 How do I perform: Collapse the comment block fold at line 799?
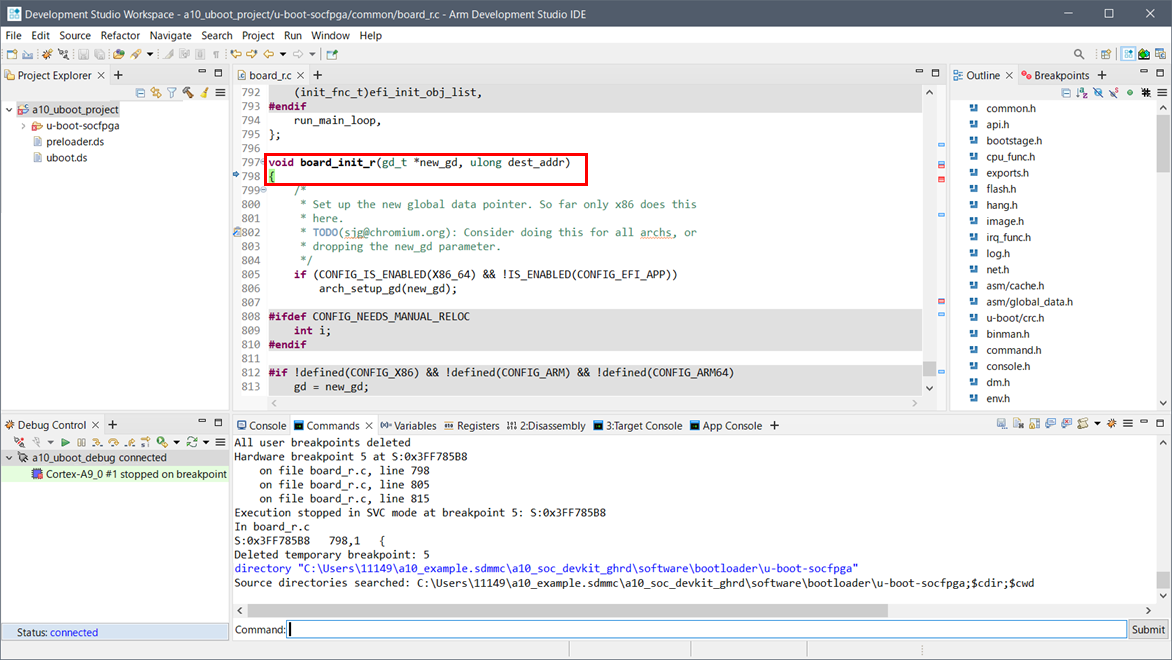[264, 190]
